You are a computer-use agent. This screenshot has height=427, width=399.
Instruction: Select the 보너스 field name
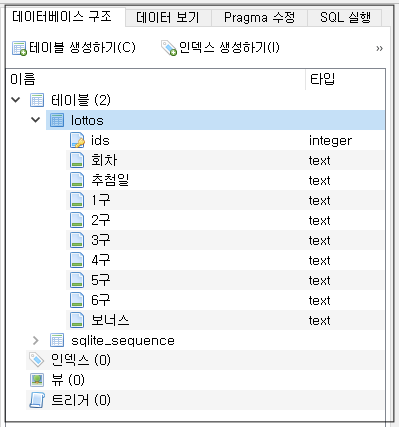click(110, 320)
